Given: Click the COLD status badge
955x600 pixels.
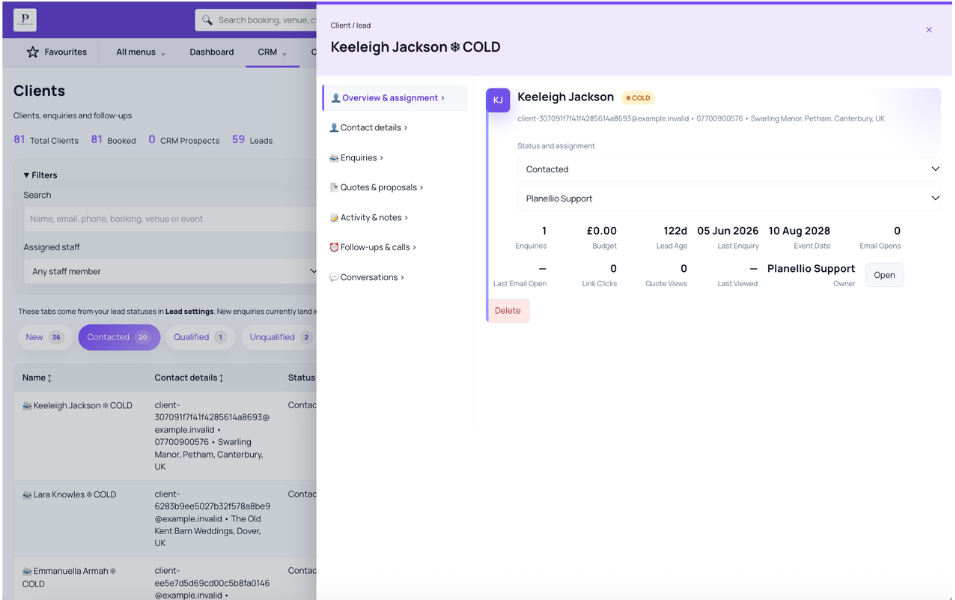Looking at the screenshot, I should 638,97.
